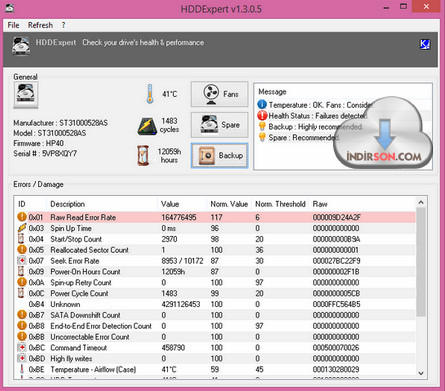
Task: Select the Command Timeout row
Action: pos(215,348)
